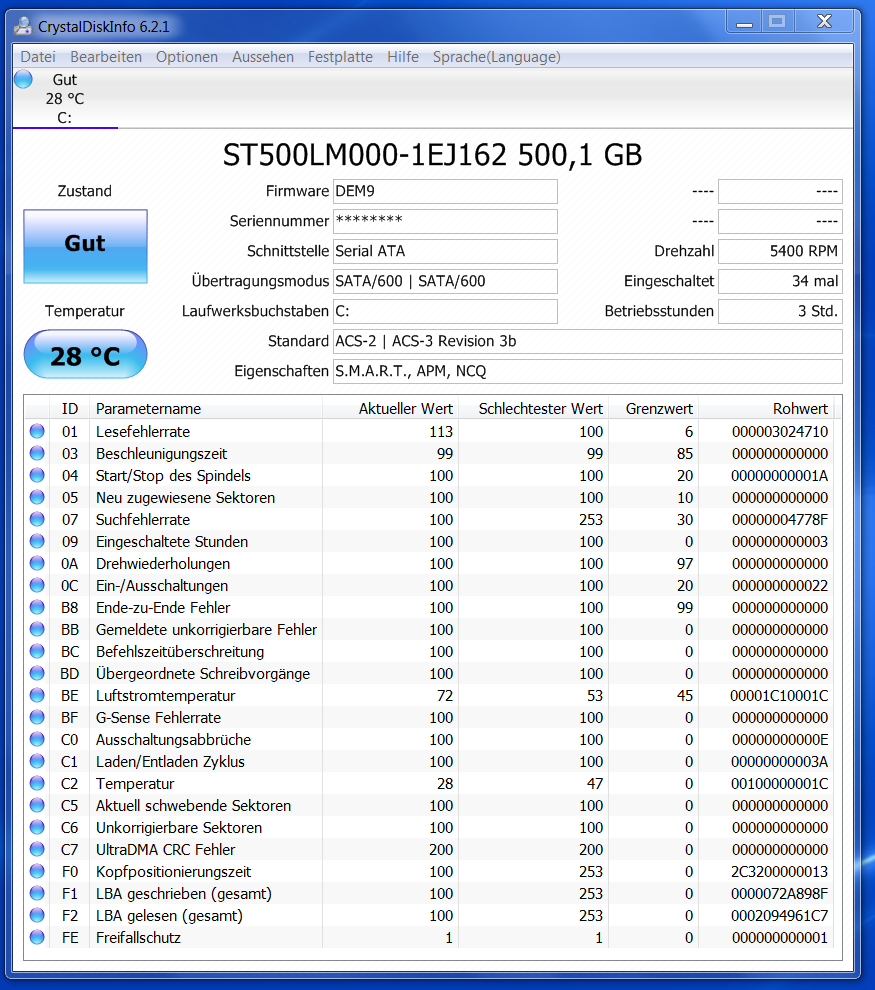
Task: Open the Festplatte menu
Action: click(340, 57)
